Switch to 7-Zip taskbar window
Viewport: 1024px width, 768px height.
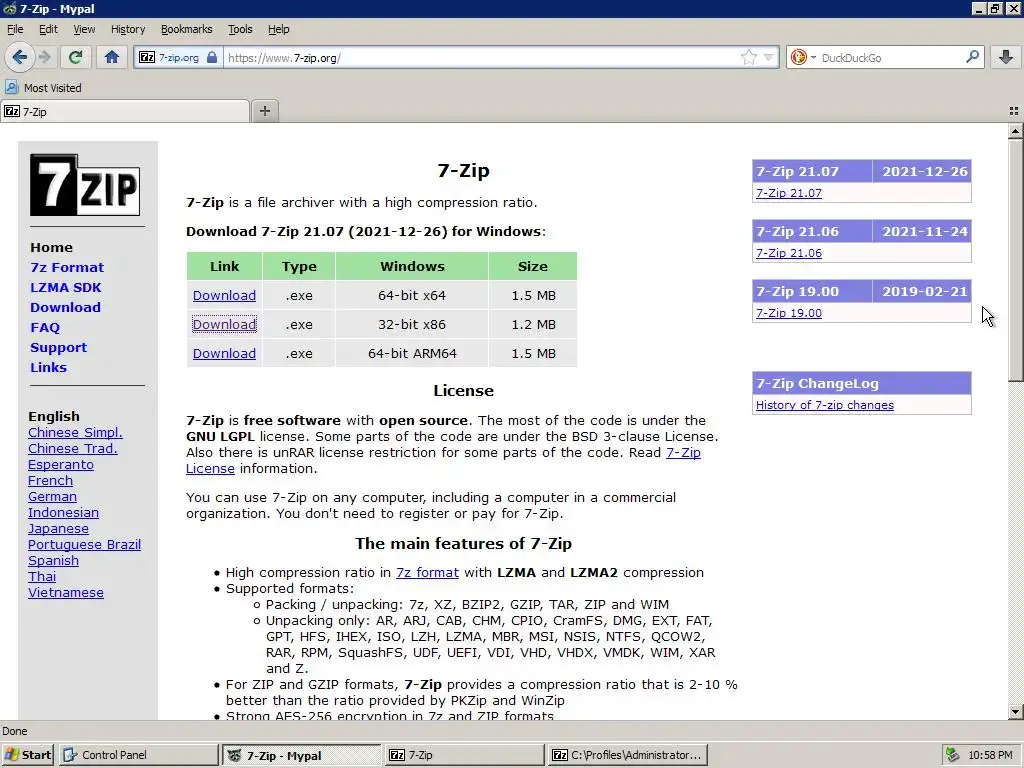pyautogui.click(x=464, y=755)
